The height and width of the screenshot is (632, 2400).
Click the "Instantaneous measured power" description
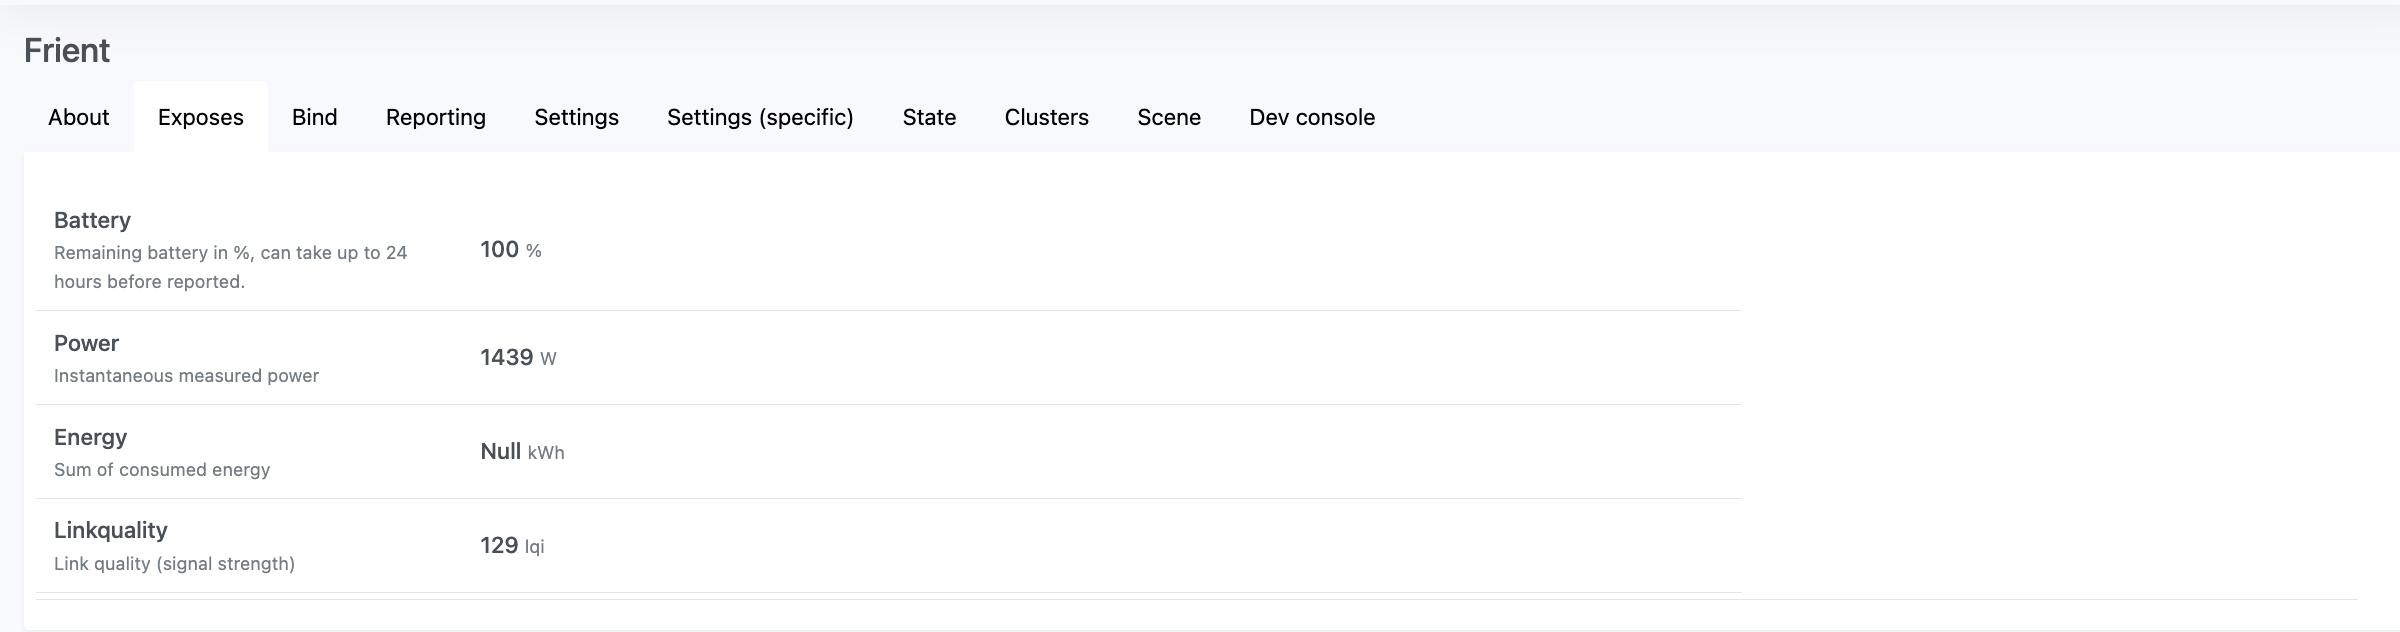pos(186,376)
